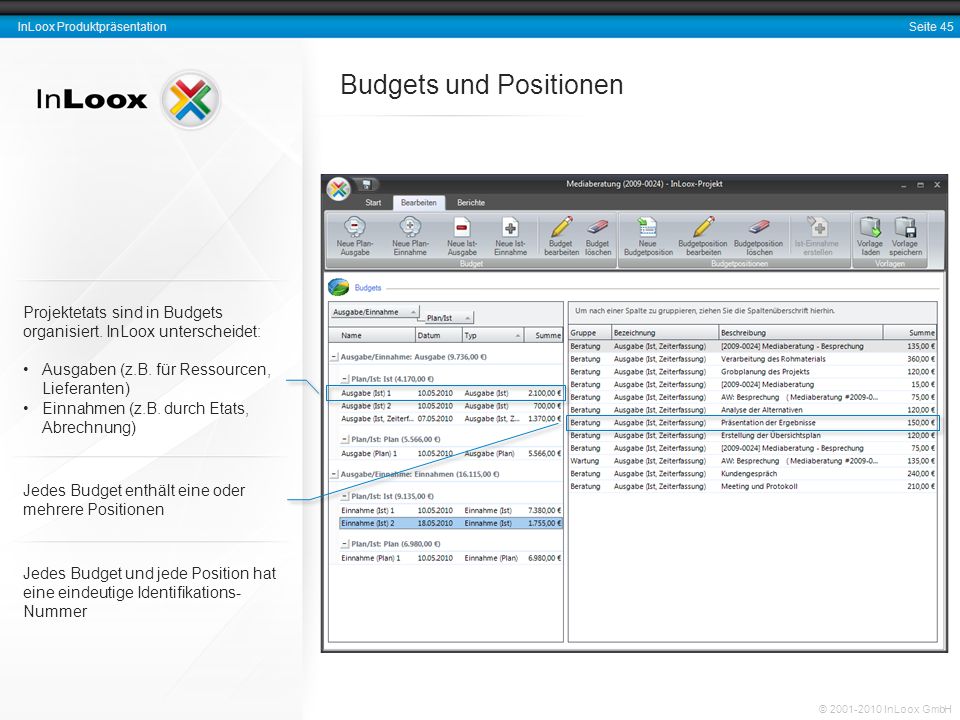Click the Vorlage laden icon
Screen dimensions: 960x720
[870, 227]
